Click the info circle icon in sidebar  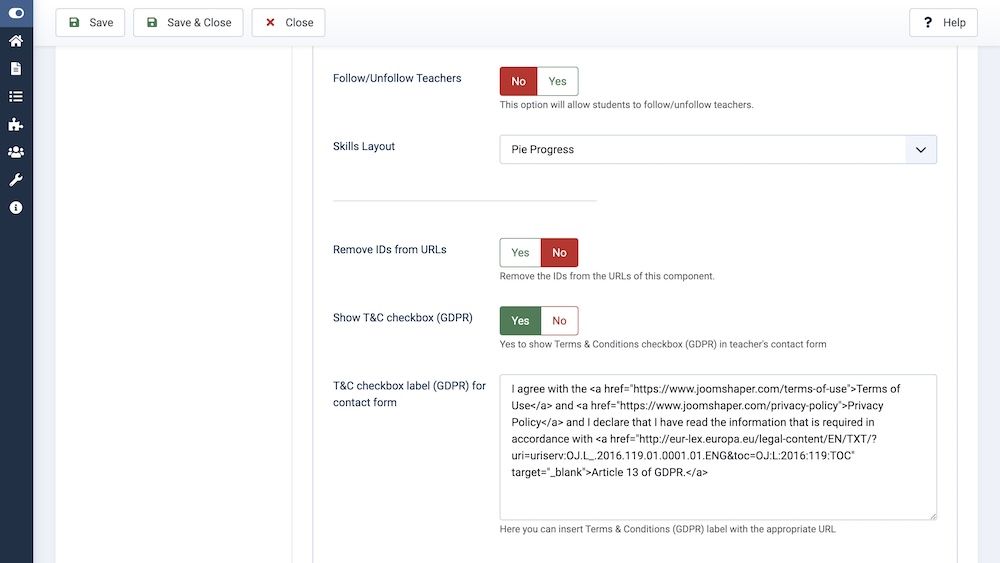[16, 208]
